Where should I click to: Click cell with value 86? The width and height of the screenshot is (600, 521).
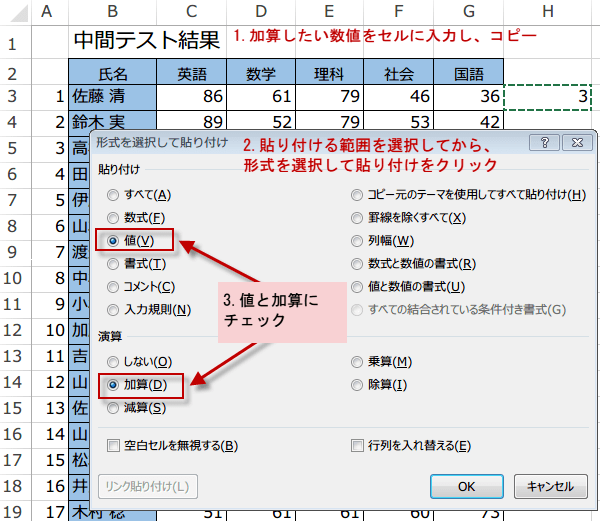point(191,97)
